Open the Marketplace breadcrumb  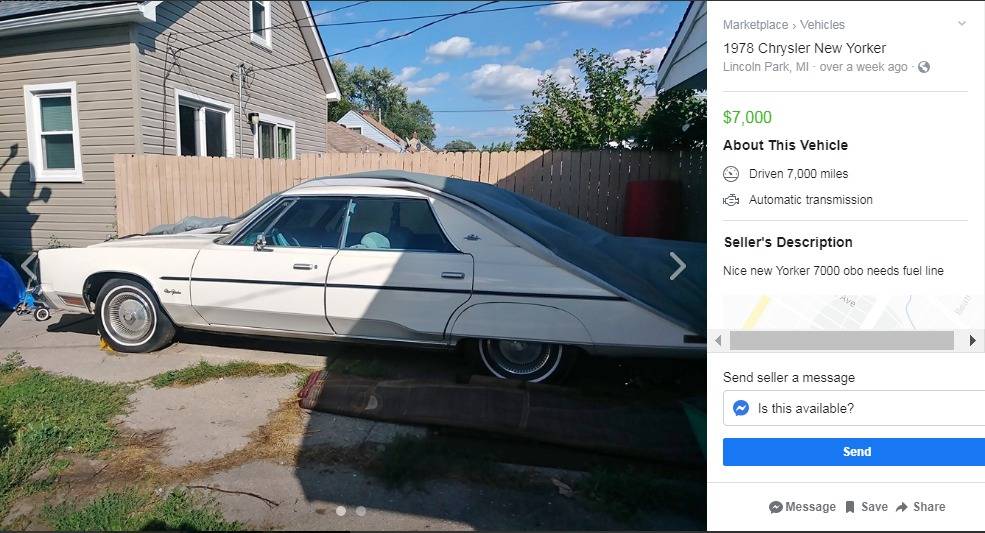(755, 25)
